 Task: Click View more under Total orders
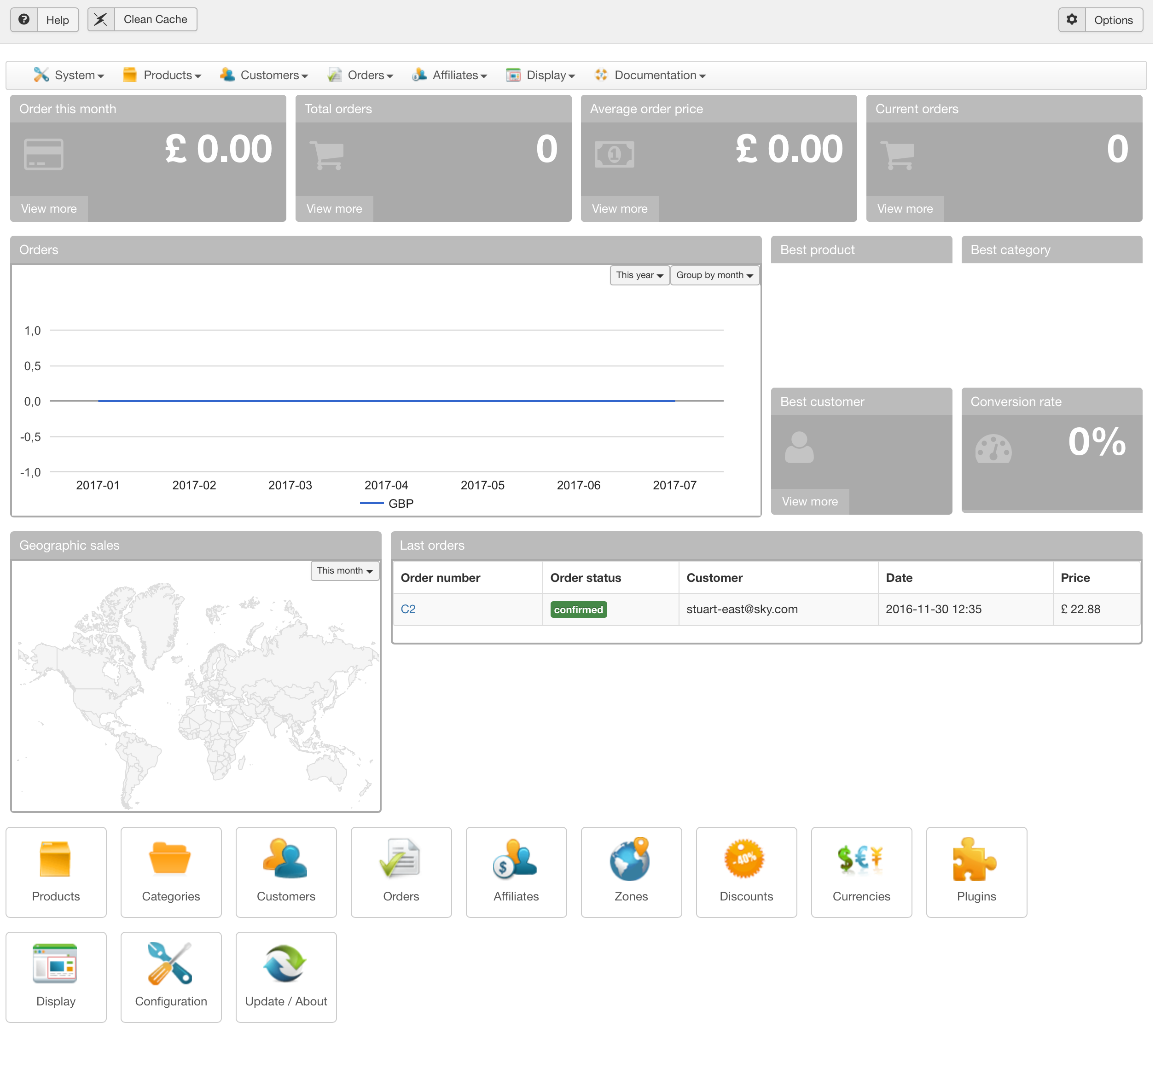pos(334,209)
